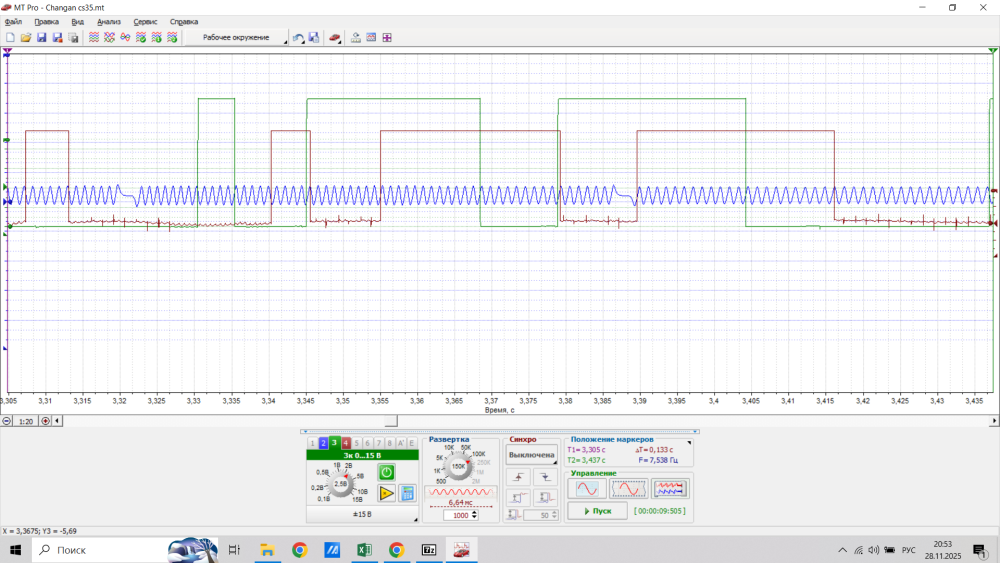This screenshot has width=1000, height=563.
Task: Click the blue Save floppy disk icon
Action: (42, 38)
